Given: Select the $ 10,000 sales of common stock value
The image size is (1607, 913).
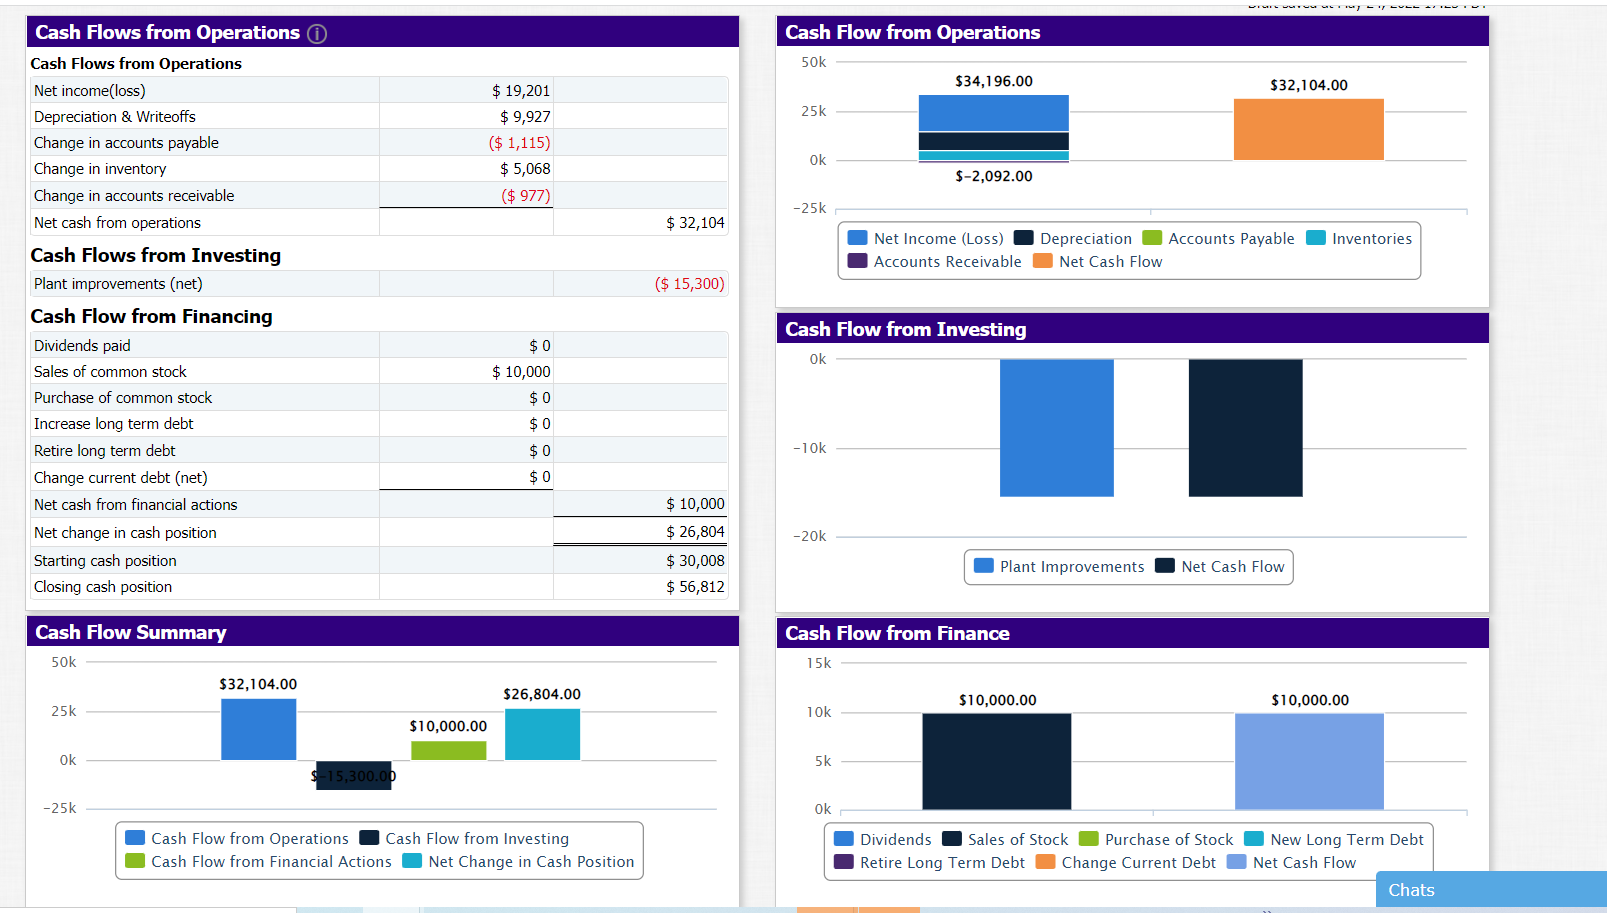Looking at the screenshot, I should pos(521,371).
